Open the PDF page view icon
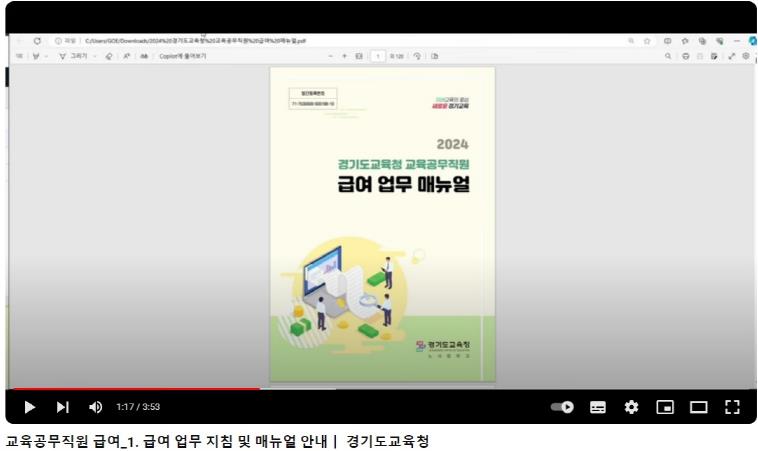The image size is (758, 451). click(435, 56)
